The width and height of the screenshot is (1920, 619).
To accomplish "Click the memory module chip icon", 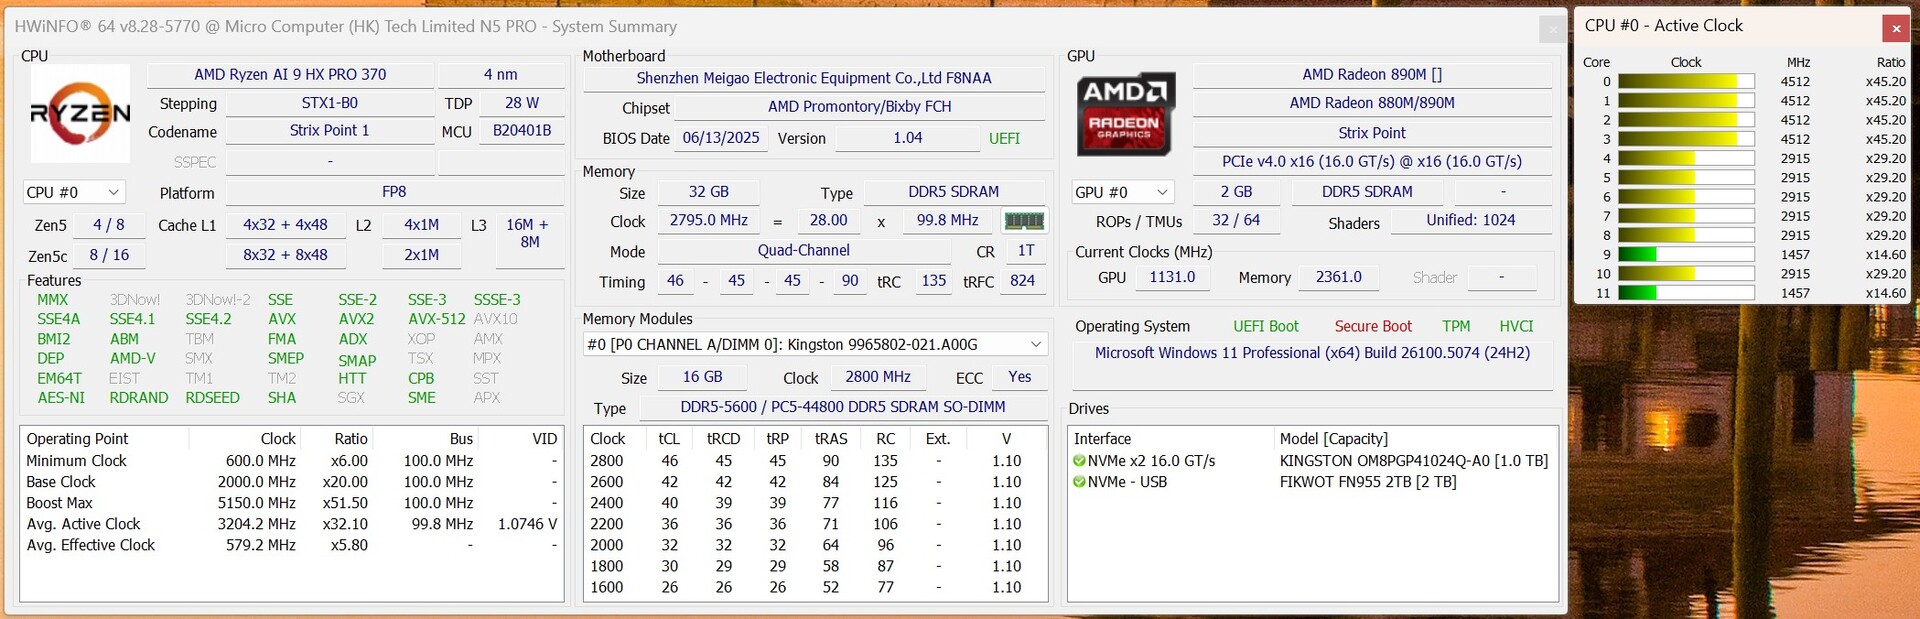I will coord(1023,221).
